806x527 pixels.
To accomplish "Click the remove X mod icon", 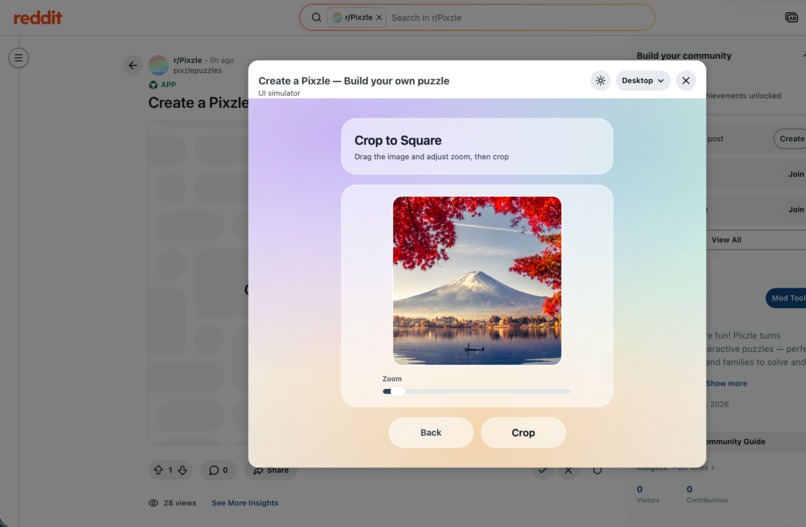I will 568,470.
